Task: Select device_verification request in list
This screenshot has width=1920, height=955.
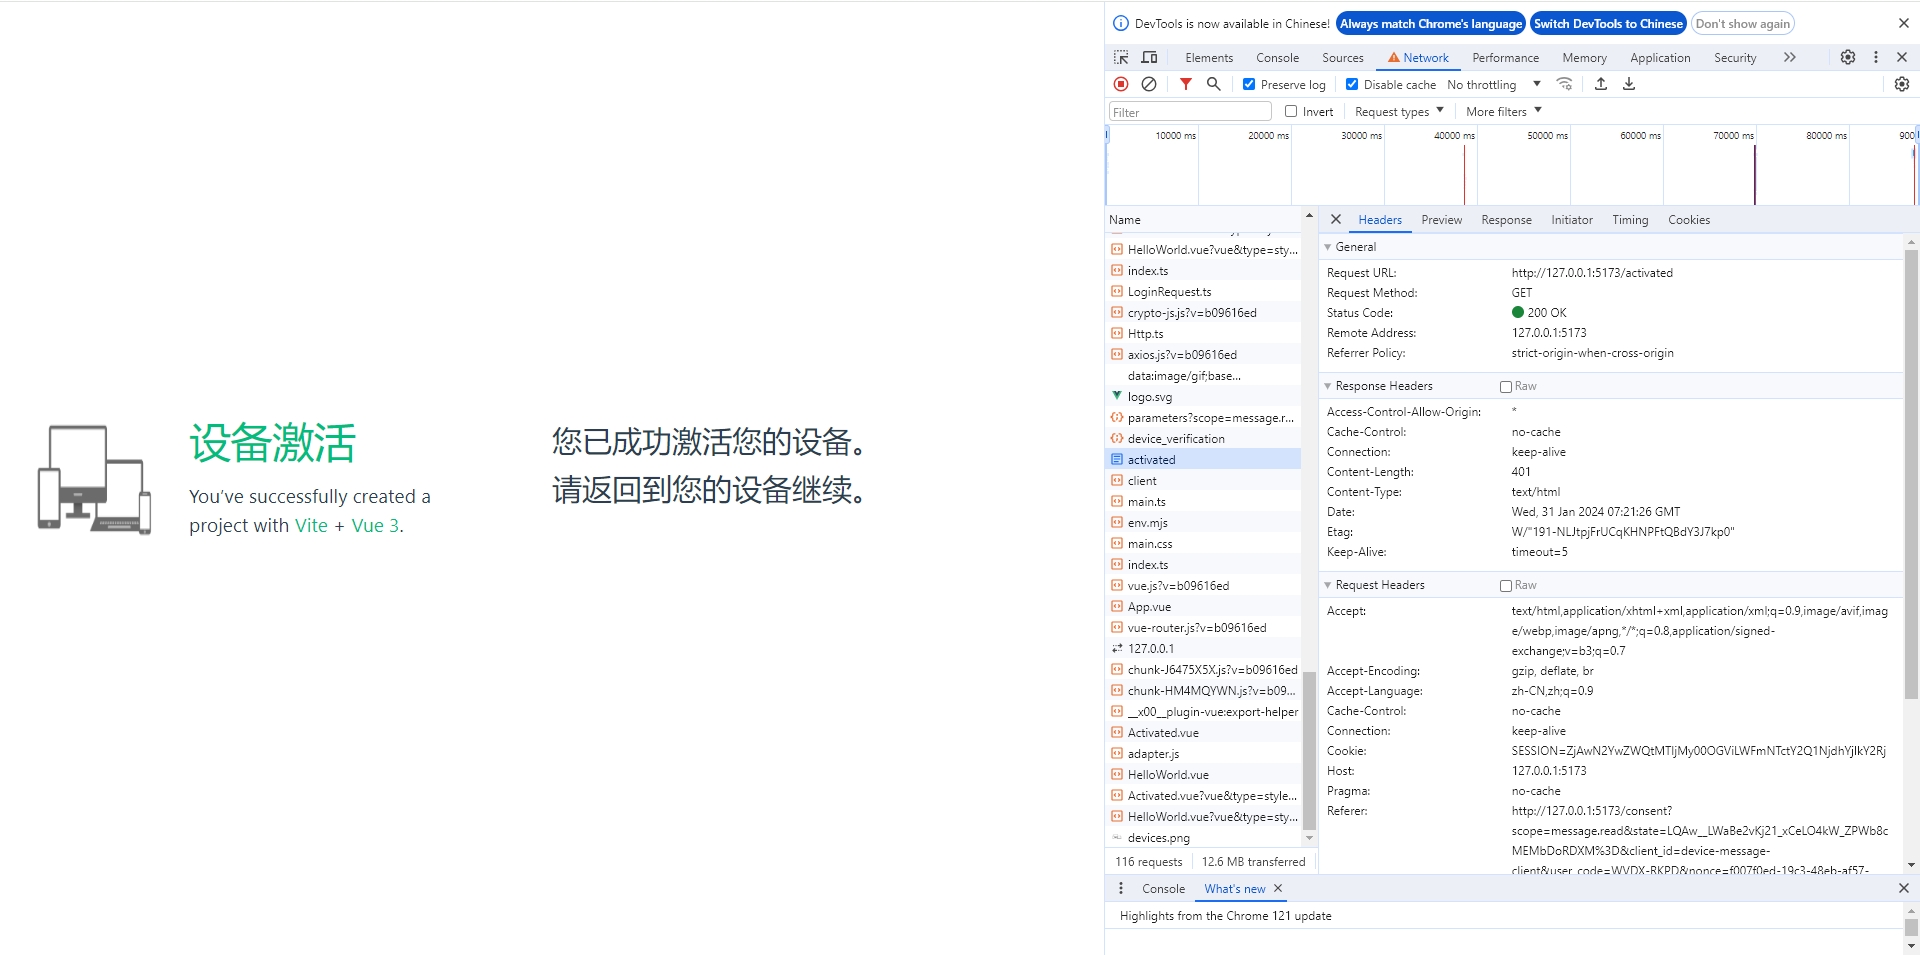Action: click(1175, 439)
